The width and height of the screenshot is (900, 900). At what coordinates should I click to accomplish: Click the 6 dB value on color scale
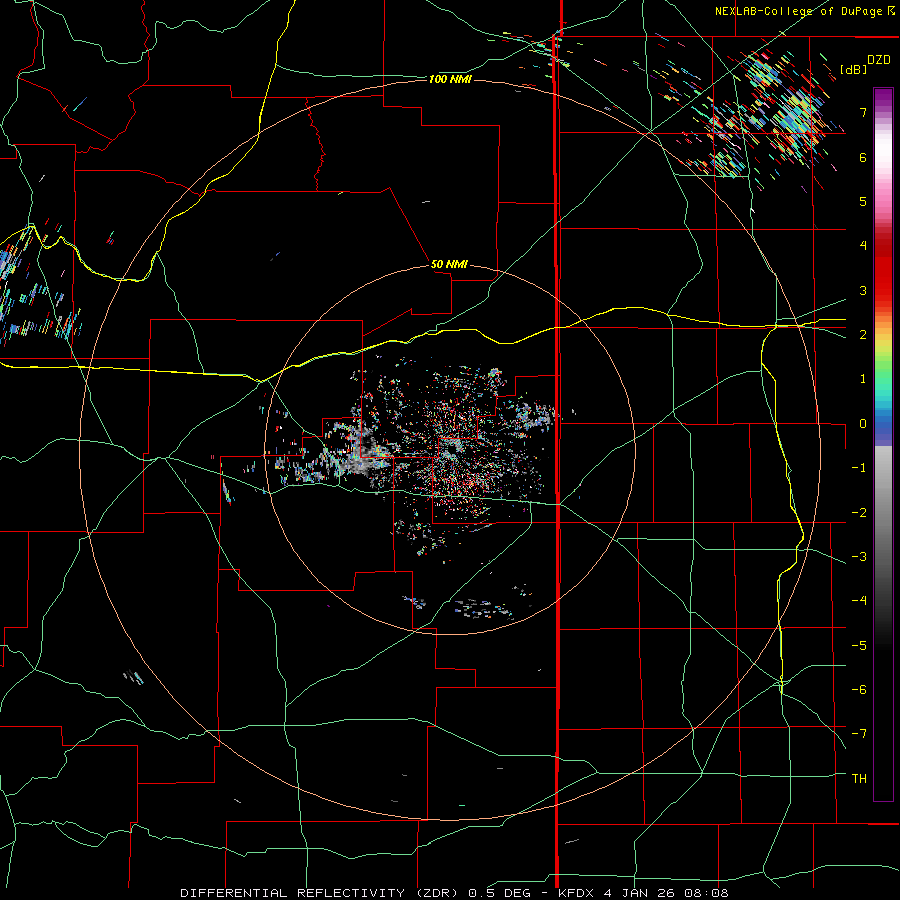point(863,157)
